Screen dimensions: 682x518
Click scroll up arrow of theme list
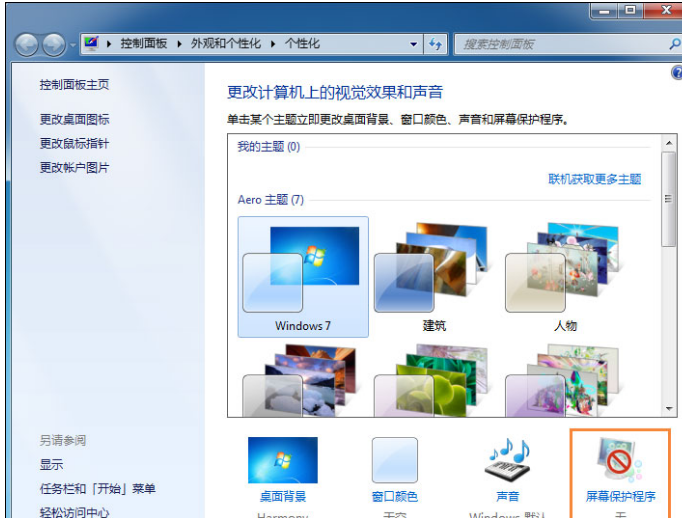point(669,143)
